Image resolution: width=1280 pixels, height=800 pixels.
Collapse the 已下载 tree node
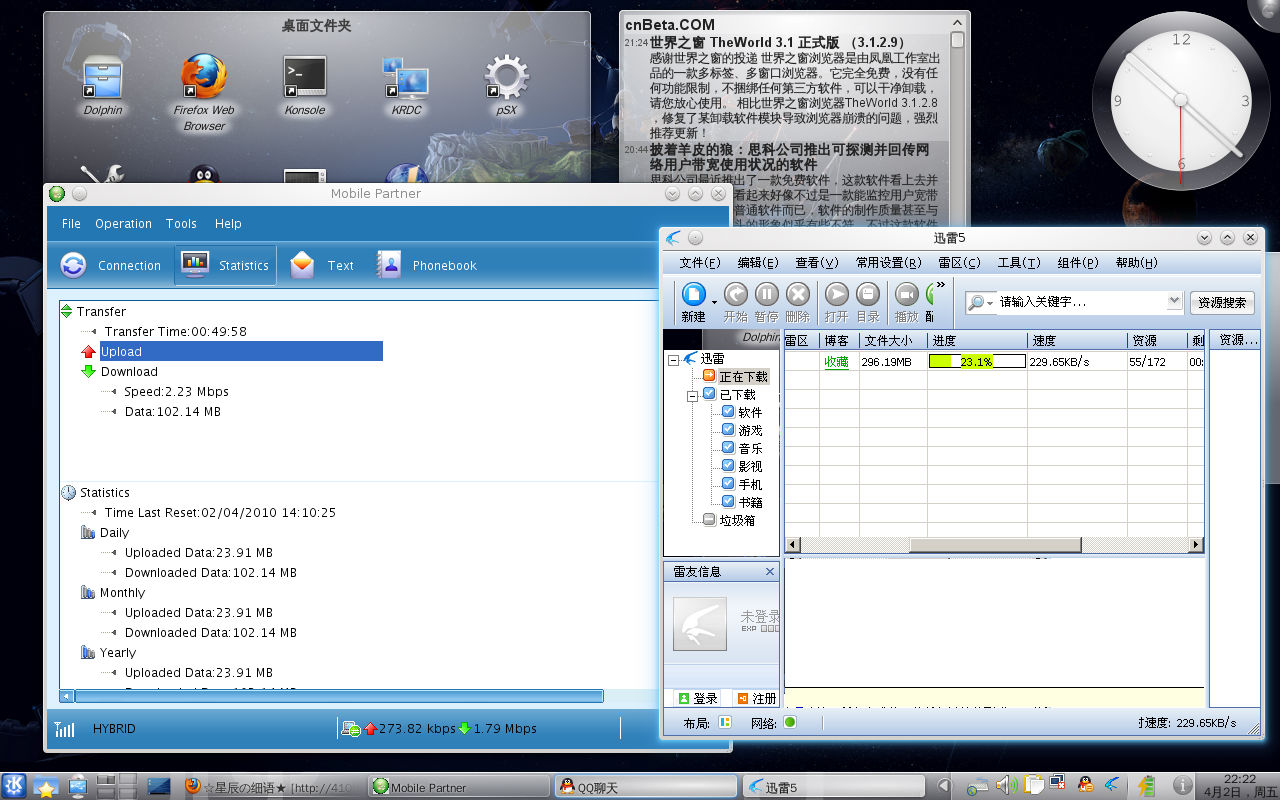click(x=691, y=395)
